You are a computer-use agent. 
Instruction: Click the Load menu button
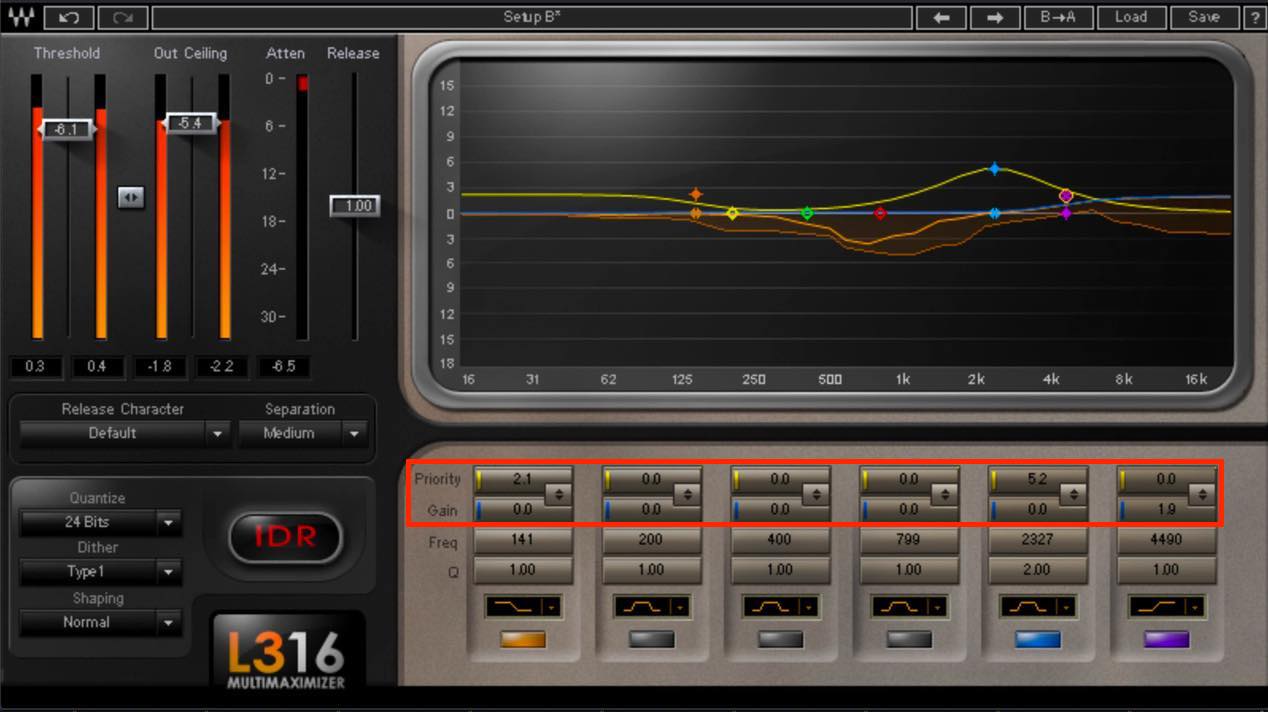click(x=1131, y=17)
